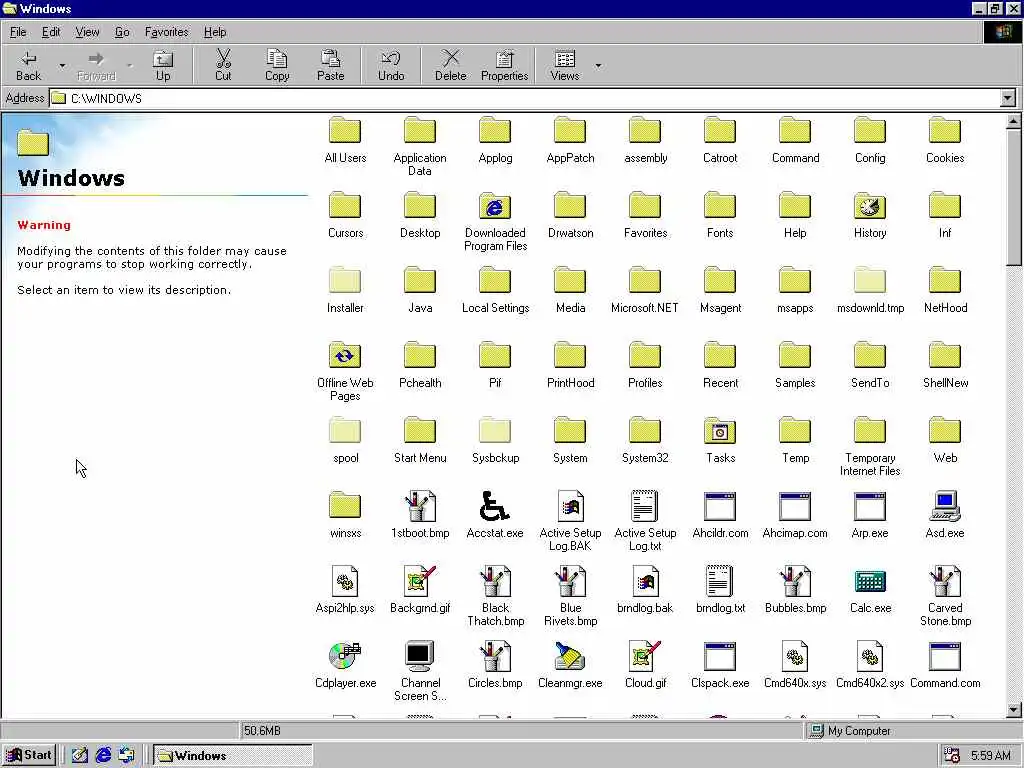Select the bmdlog.bak file

click(645, 590)
